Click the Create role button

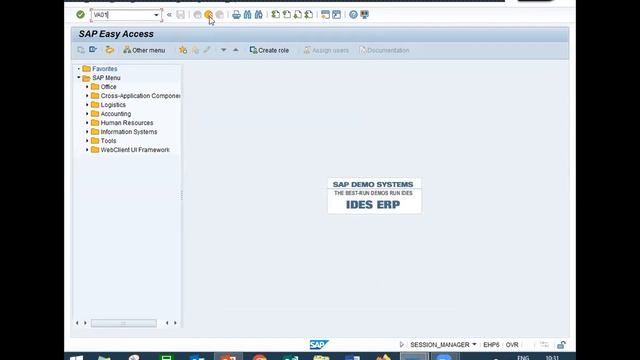coord(269,50)
